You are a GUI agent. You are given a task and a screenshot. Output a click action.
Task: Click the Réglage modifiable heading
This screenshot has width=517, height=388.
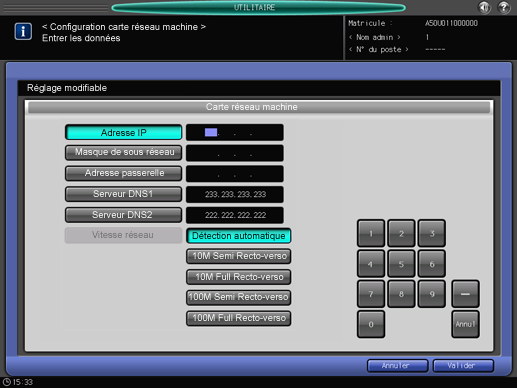point(67,88)
